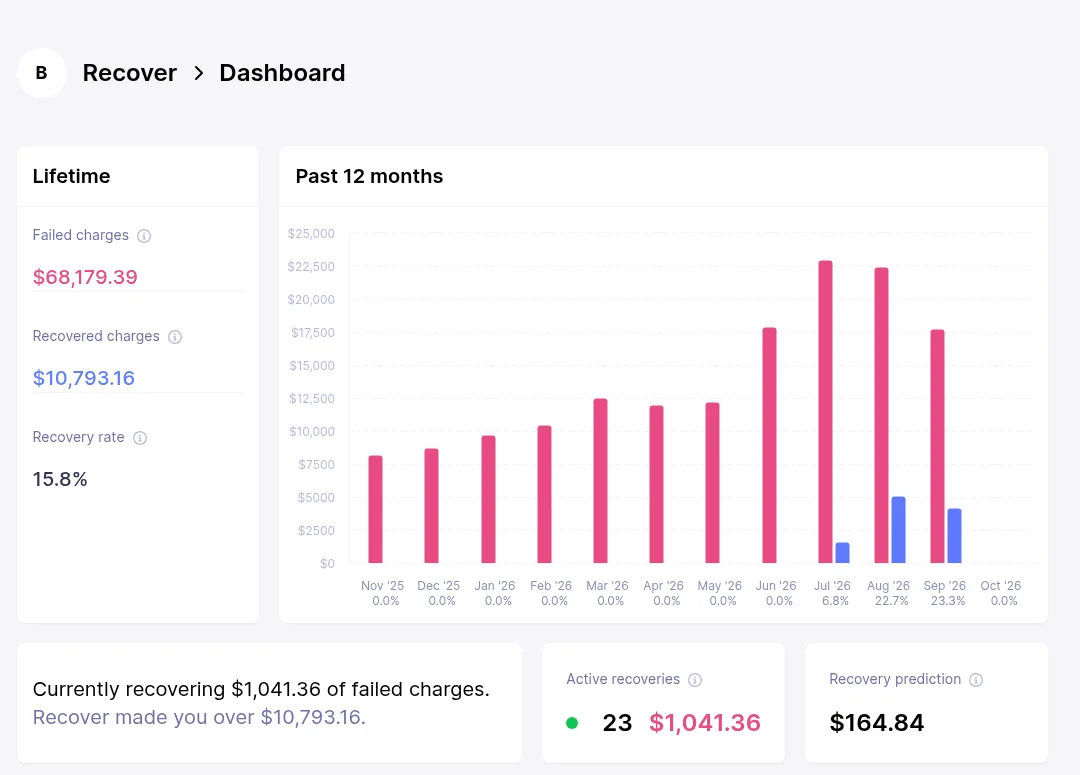
Task: Click the Currently recovering $1,041.36 sentence
Action: pos(261,689)
